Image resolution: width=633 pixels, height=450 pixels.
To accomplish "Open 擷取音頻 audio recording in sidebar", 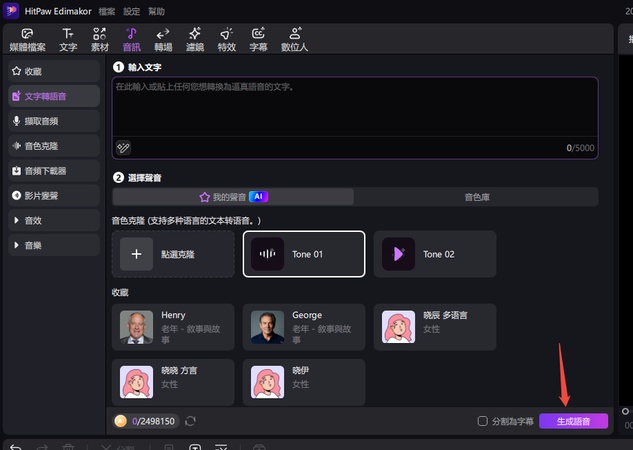I will click(54, 121).
